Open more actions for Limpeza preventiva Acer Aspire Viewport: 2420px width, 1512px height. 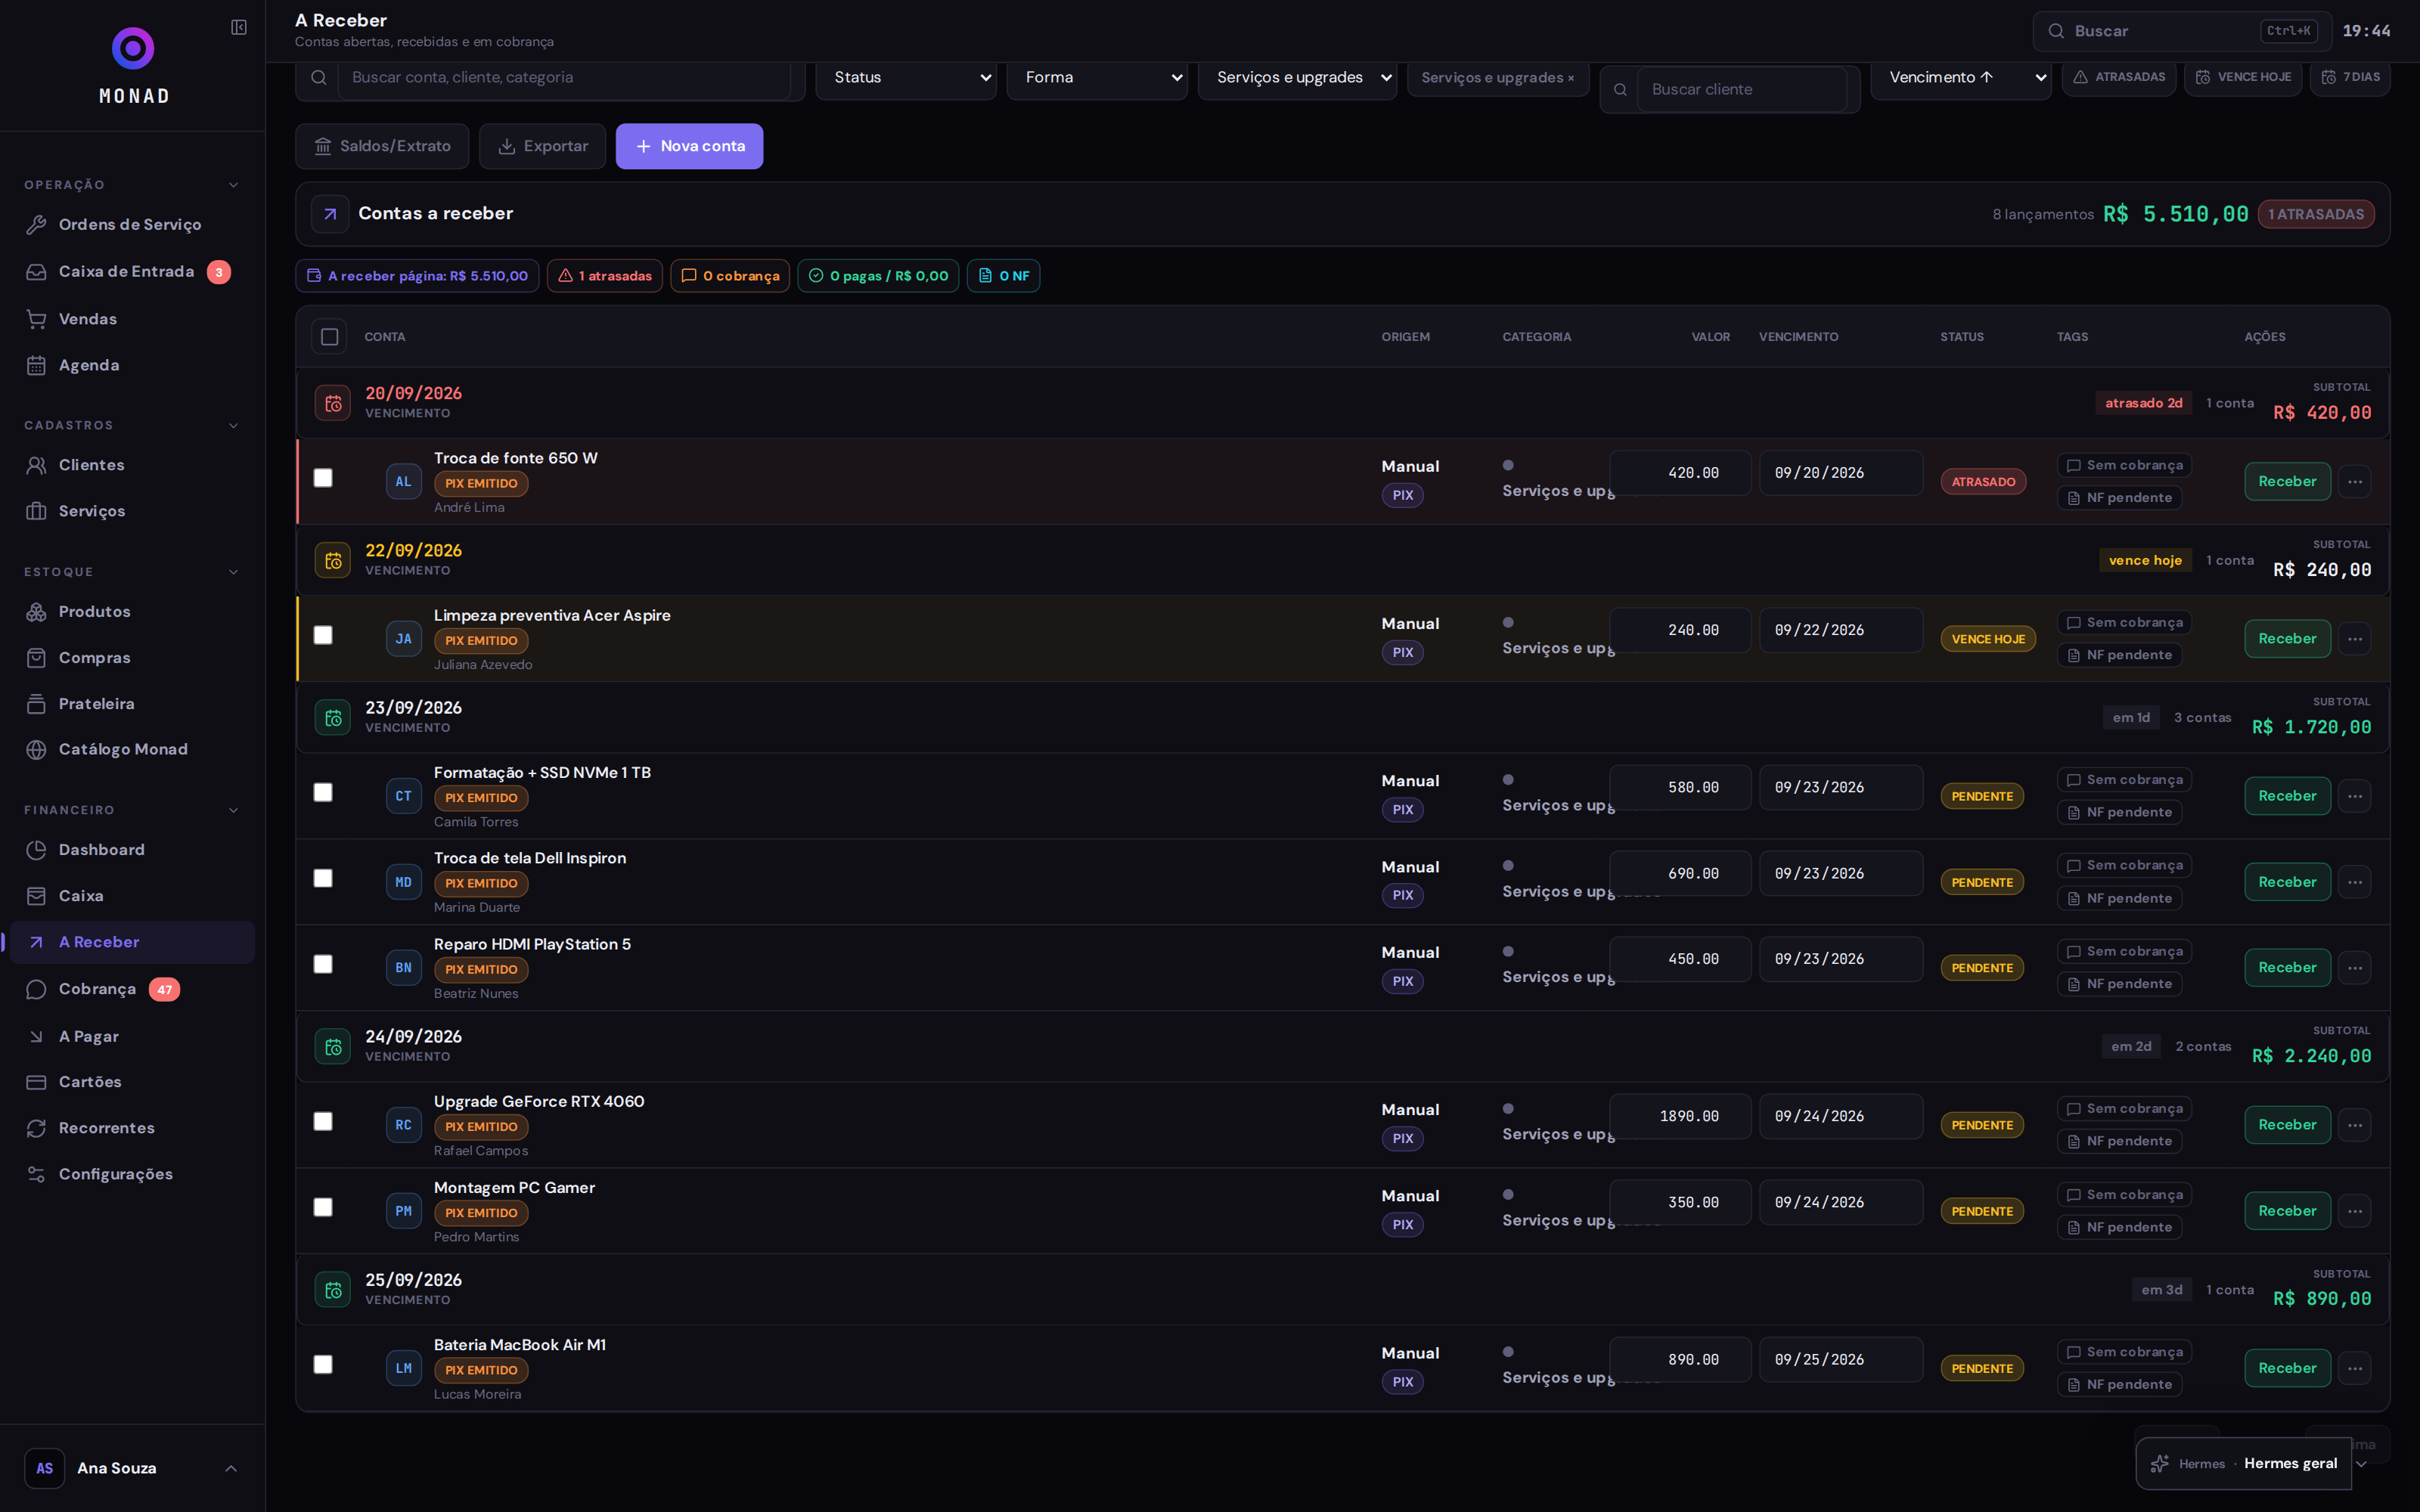(x=2355, y=639)
